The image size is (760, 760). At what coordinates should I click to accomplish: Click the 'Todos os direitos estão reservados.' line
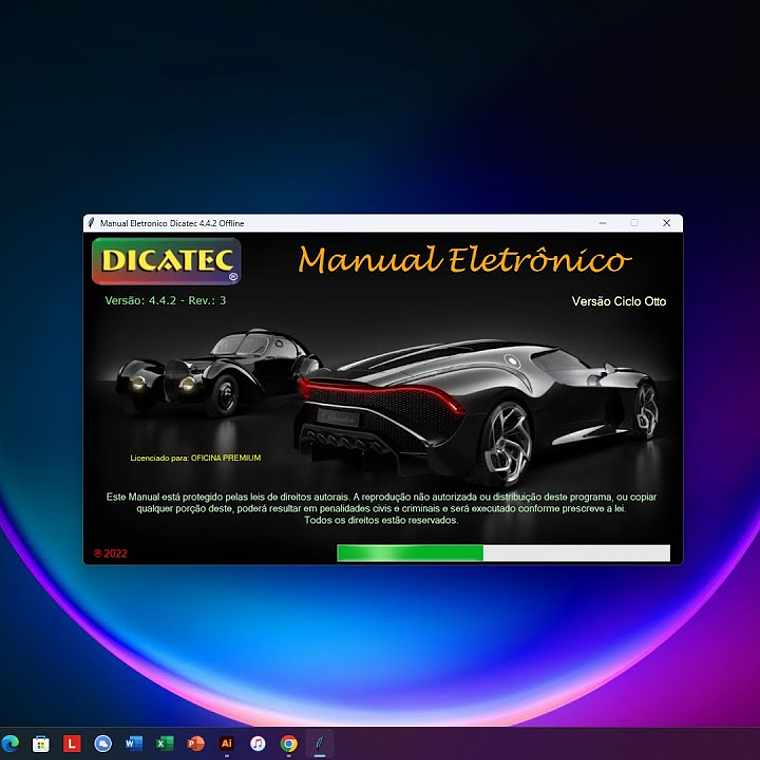(x=381, y=520)
